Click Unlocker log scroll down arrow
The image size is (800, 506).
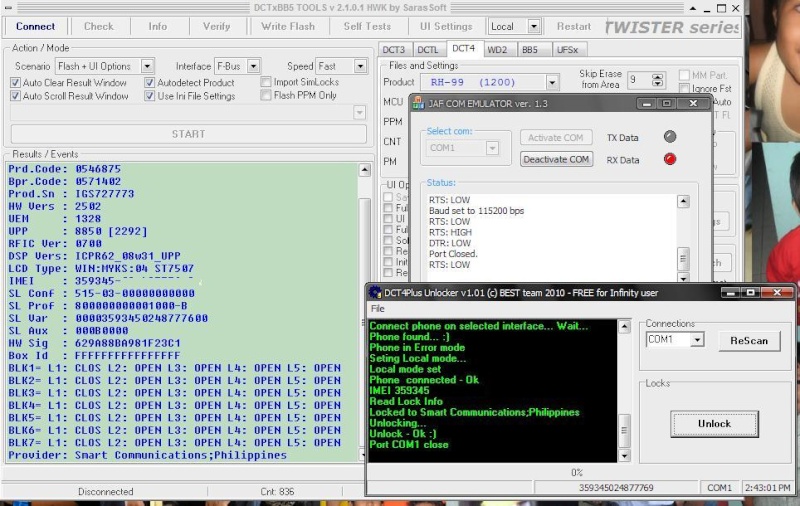click(x=624, y=456)
